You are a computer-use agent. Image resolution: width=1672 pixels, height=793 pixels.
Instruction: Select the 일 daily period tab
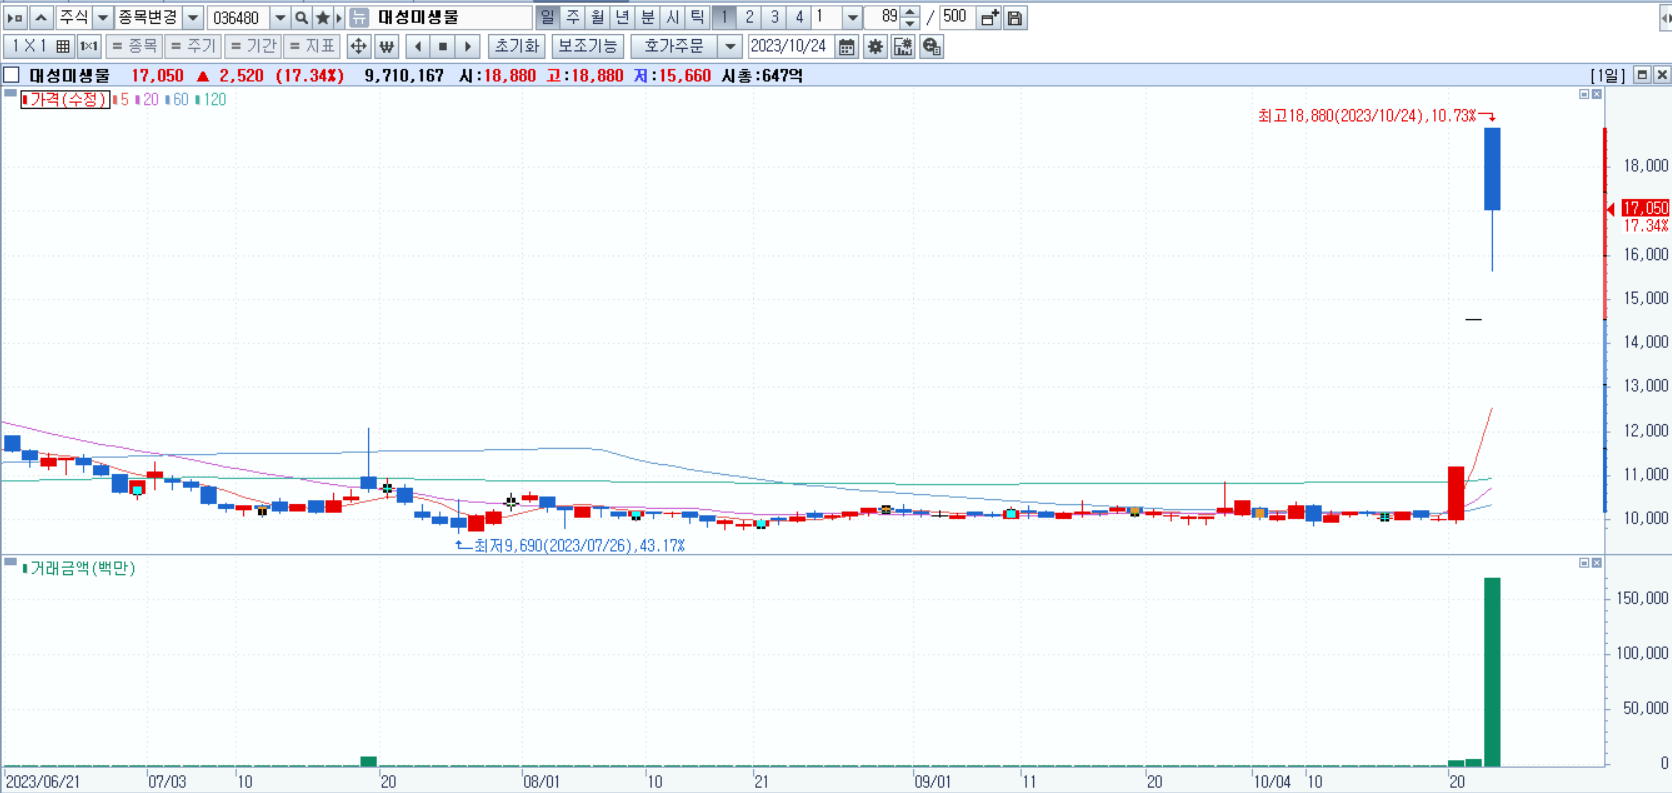tap(547, 18)
